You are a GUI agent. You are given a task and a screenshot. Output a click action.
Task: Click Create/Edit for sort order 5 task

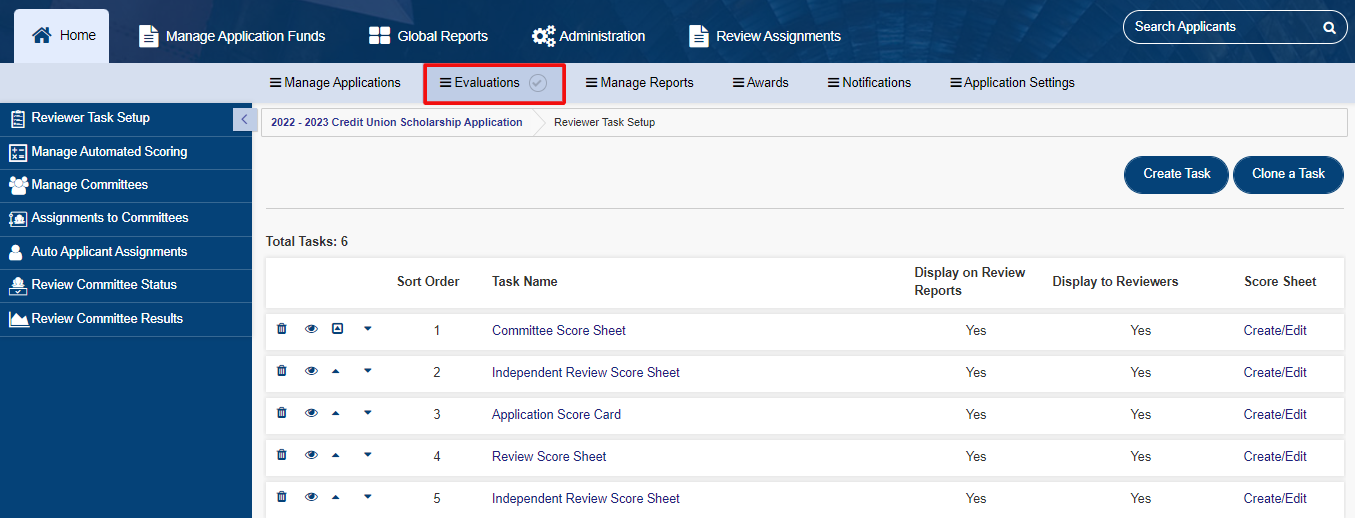(x=1275, y=498)
